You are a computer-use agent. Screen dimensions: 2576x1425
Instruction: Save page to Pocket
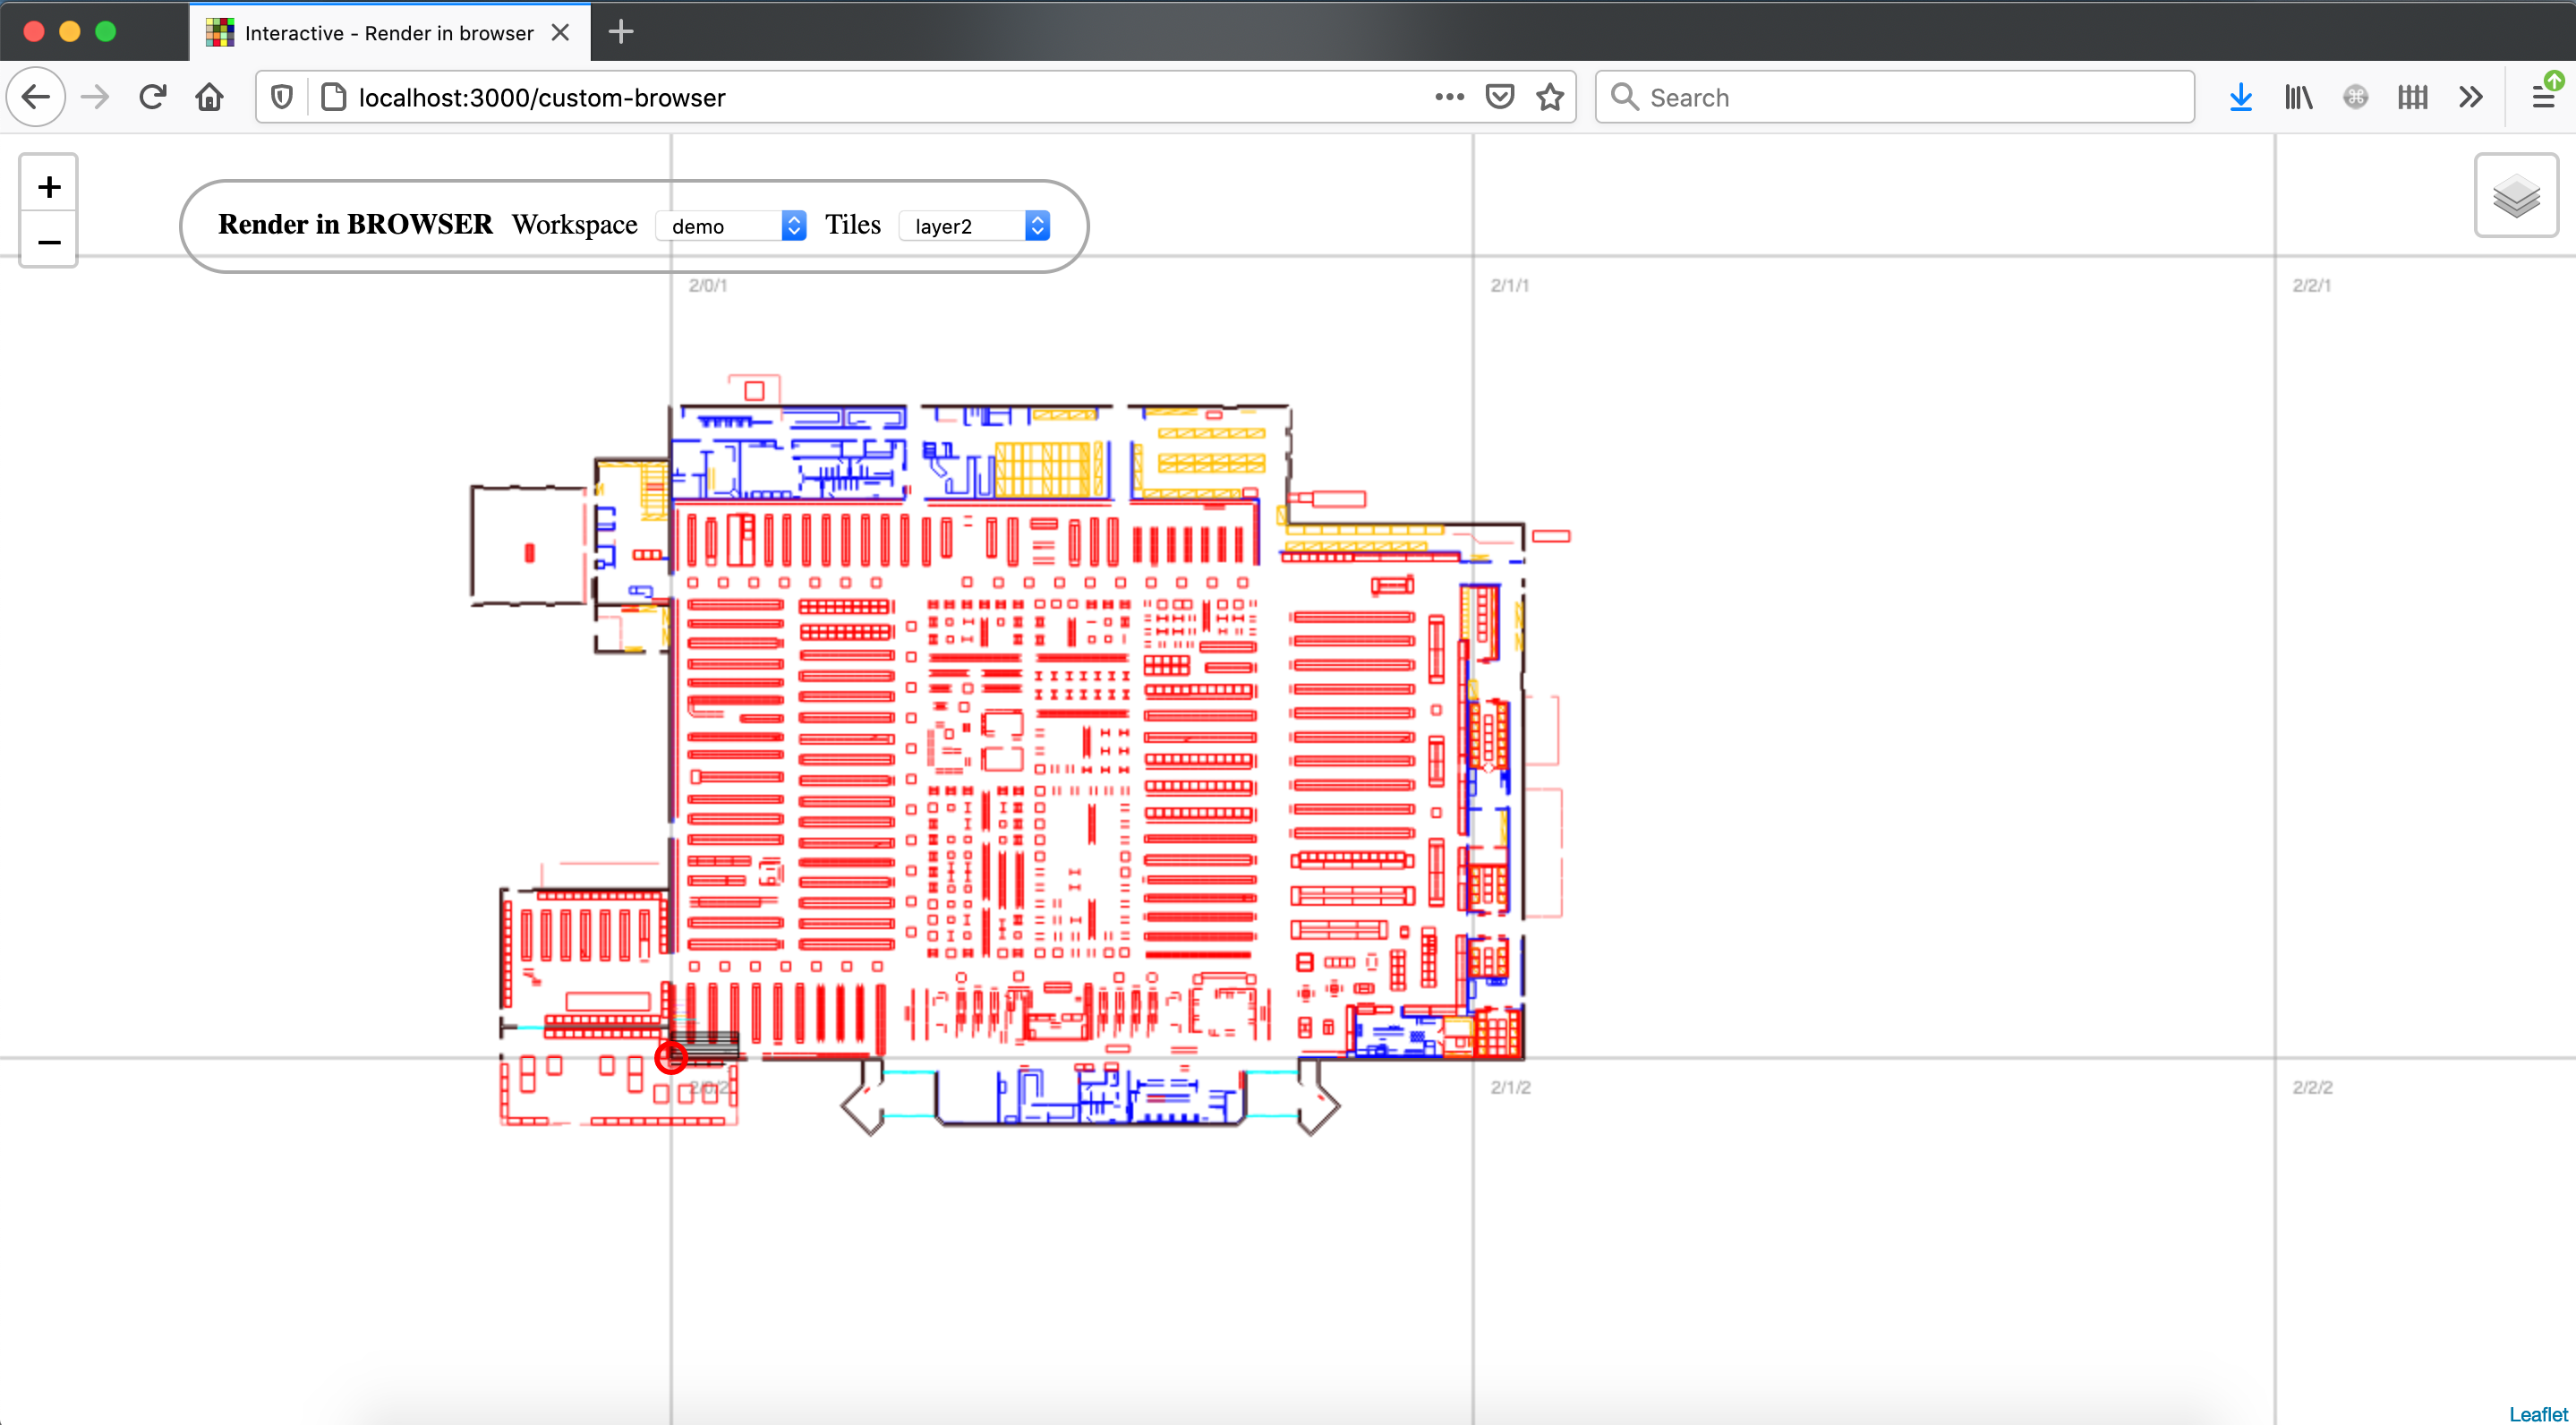pos(1499,97)
